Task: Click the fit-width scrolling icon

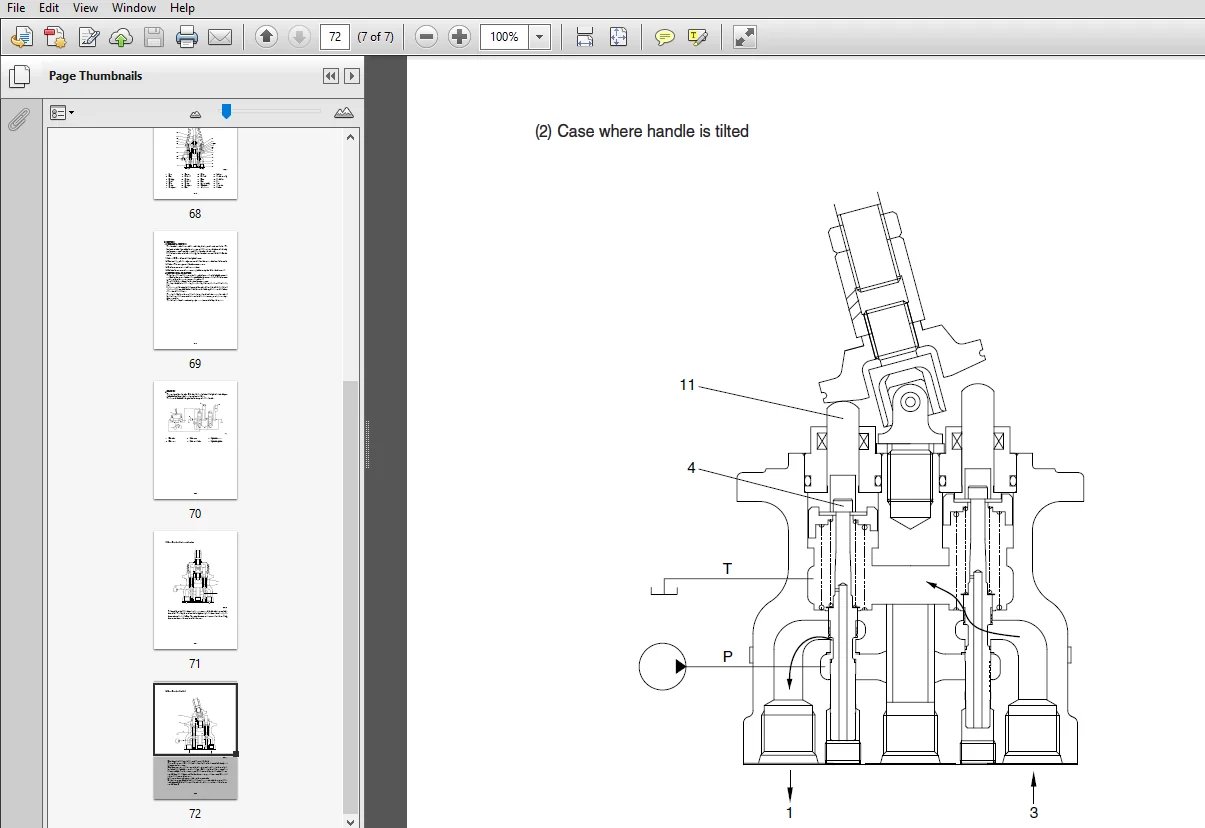Action: click(x=585, y=37)
